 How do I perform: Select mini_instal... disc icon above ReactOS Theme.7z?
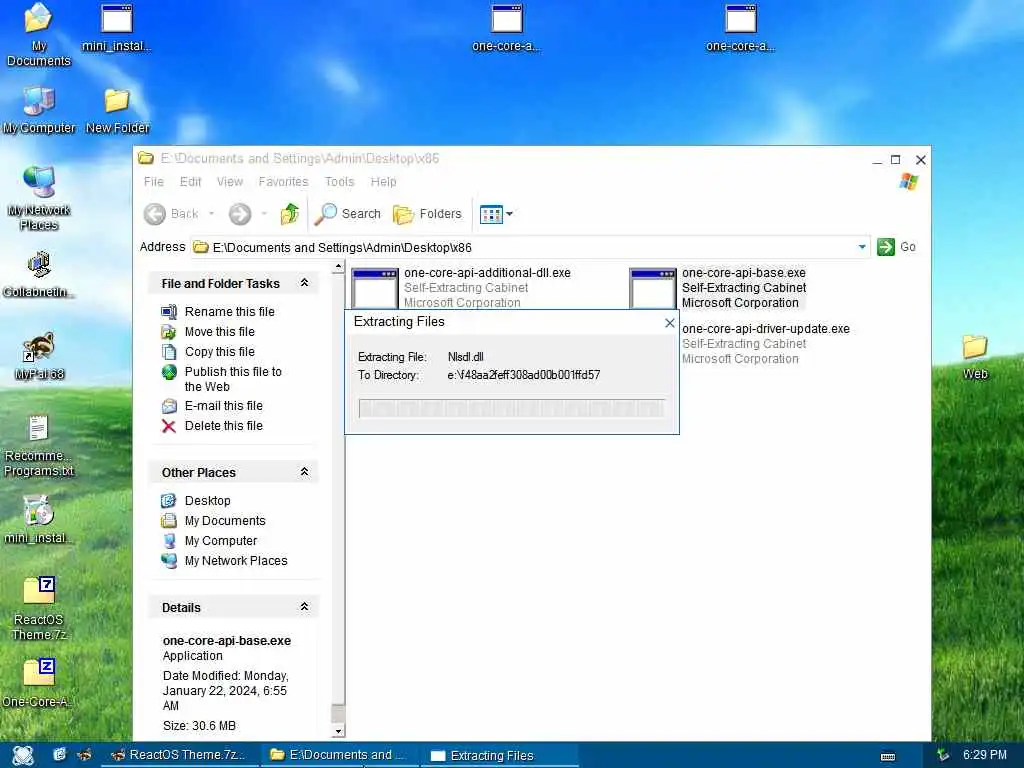coord(39,520)
